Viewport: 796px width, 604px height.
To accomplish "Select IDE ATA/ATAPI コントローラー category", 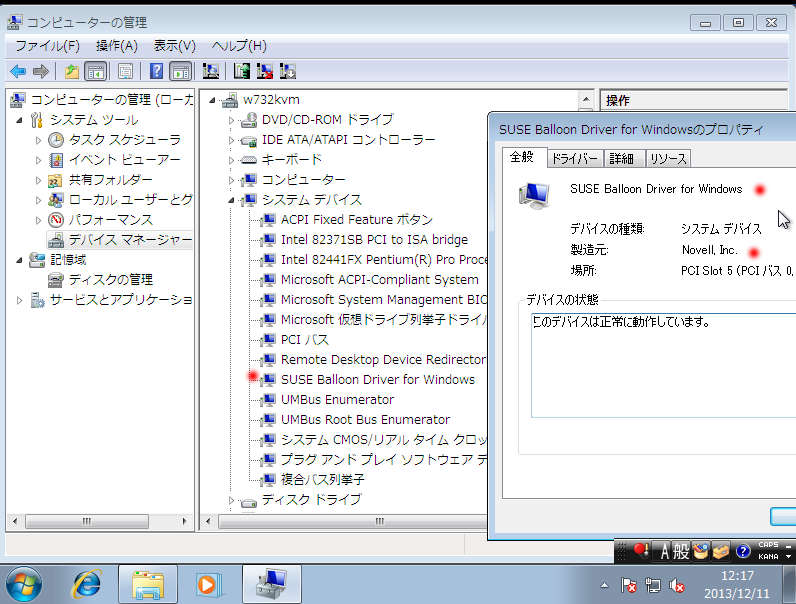I will coord(338,140).
